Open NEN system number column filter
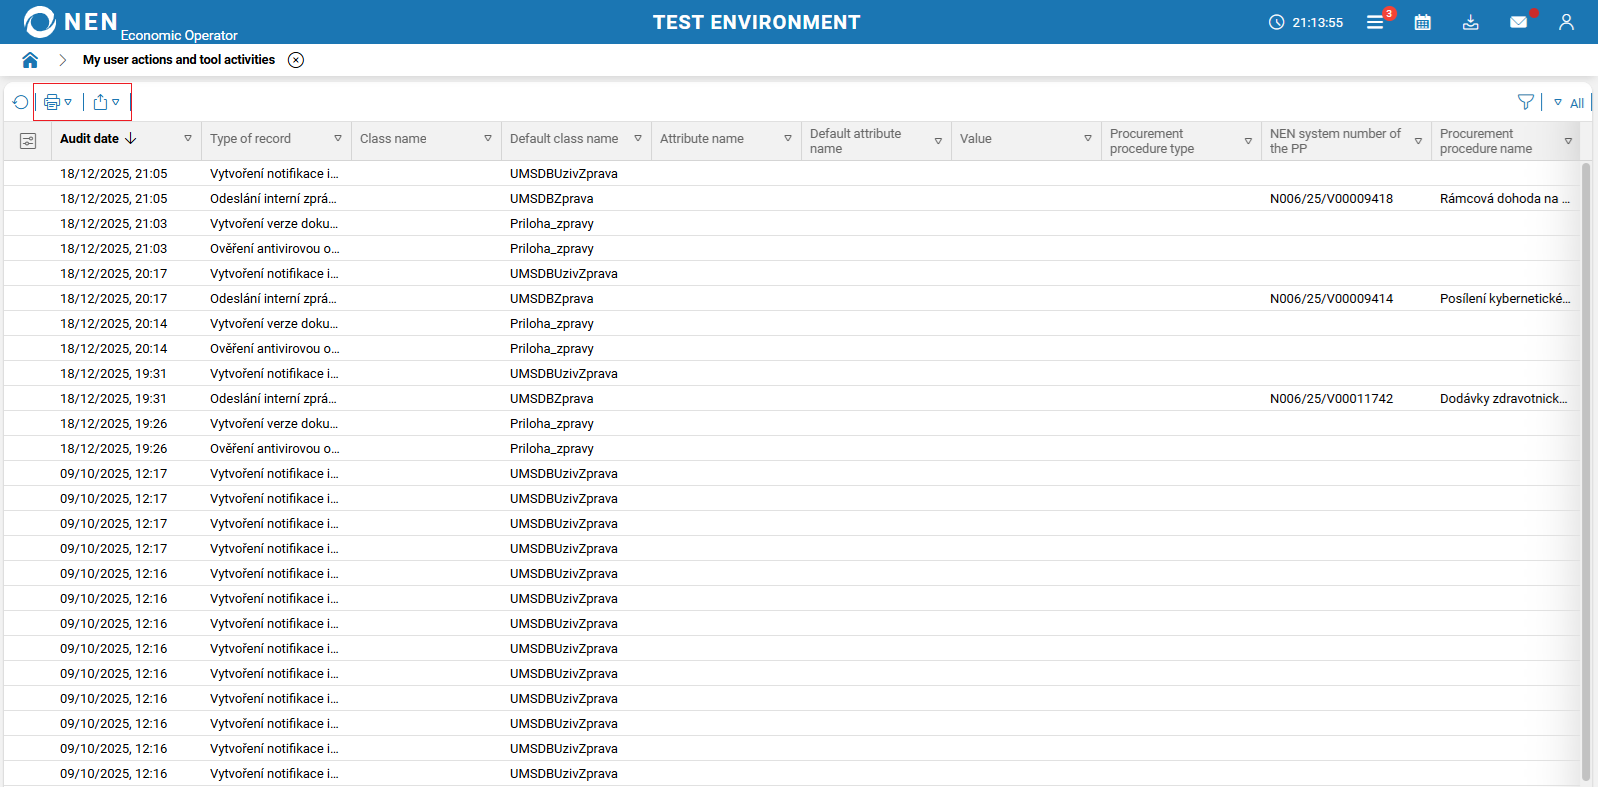Viewport: 1598px width, 787px height. pos(1418,141)
